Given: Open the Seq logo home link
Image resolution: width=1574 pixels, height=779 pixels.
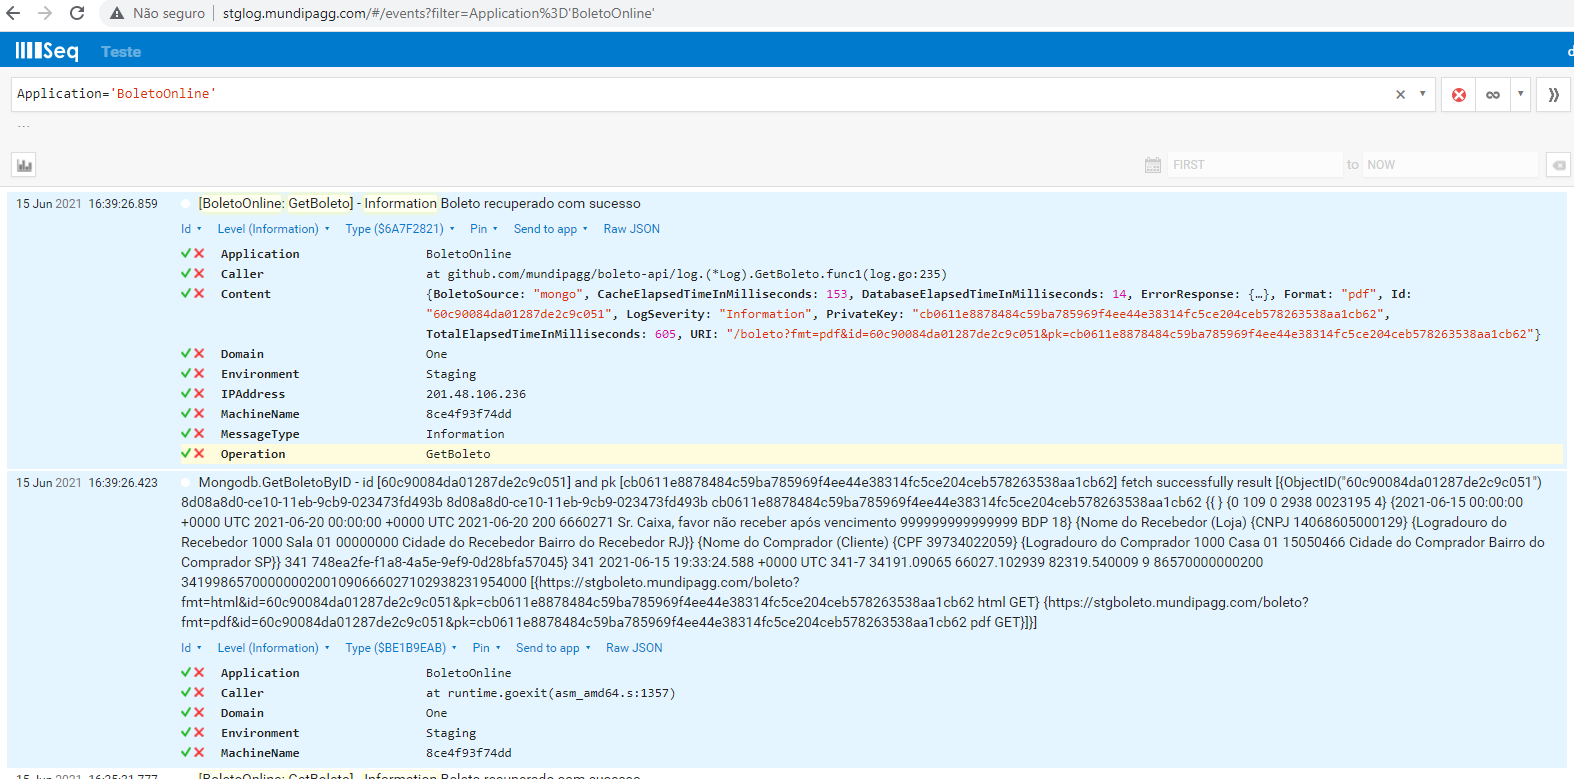Looking at the screenshot, I should point(47,51).
